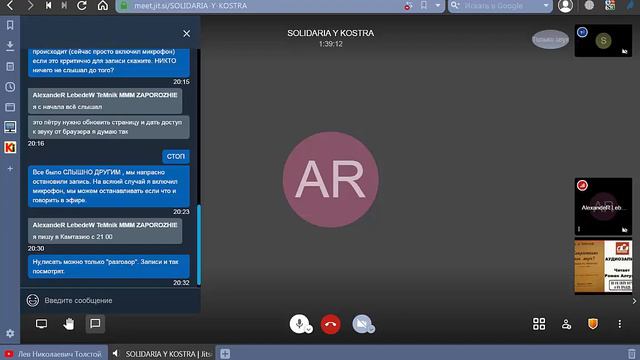The height and width of the screenshot is (360, 640).
Task: Open browser settings gear in sidebar
Action: click(10, 333)
